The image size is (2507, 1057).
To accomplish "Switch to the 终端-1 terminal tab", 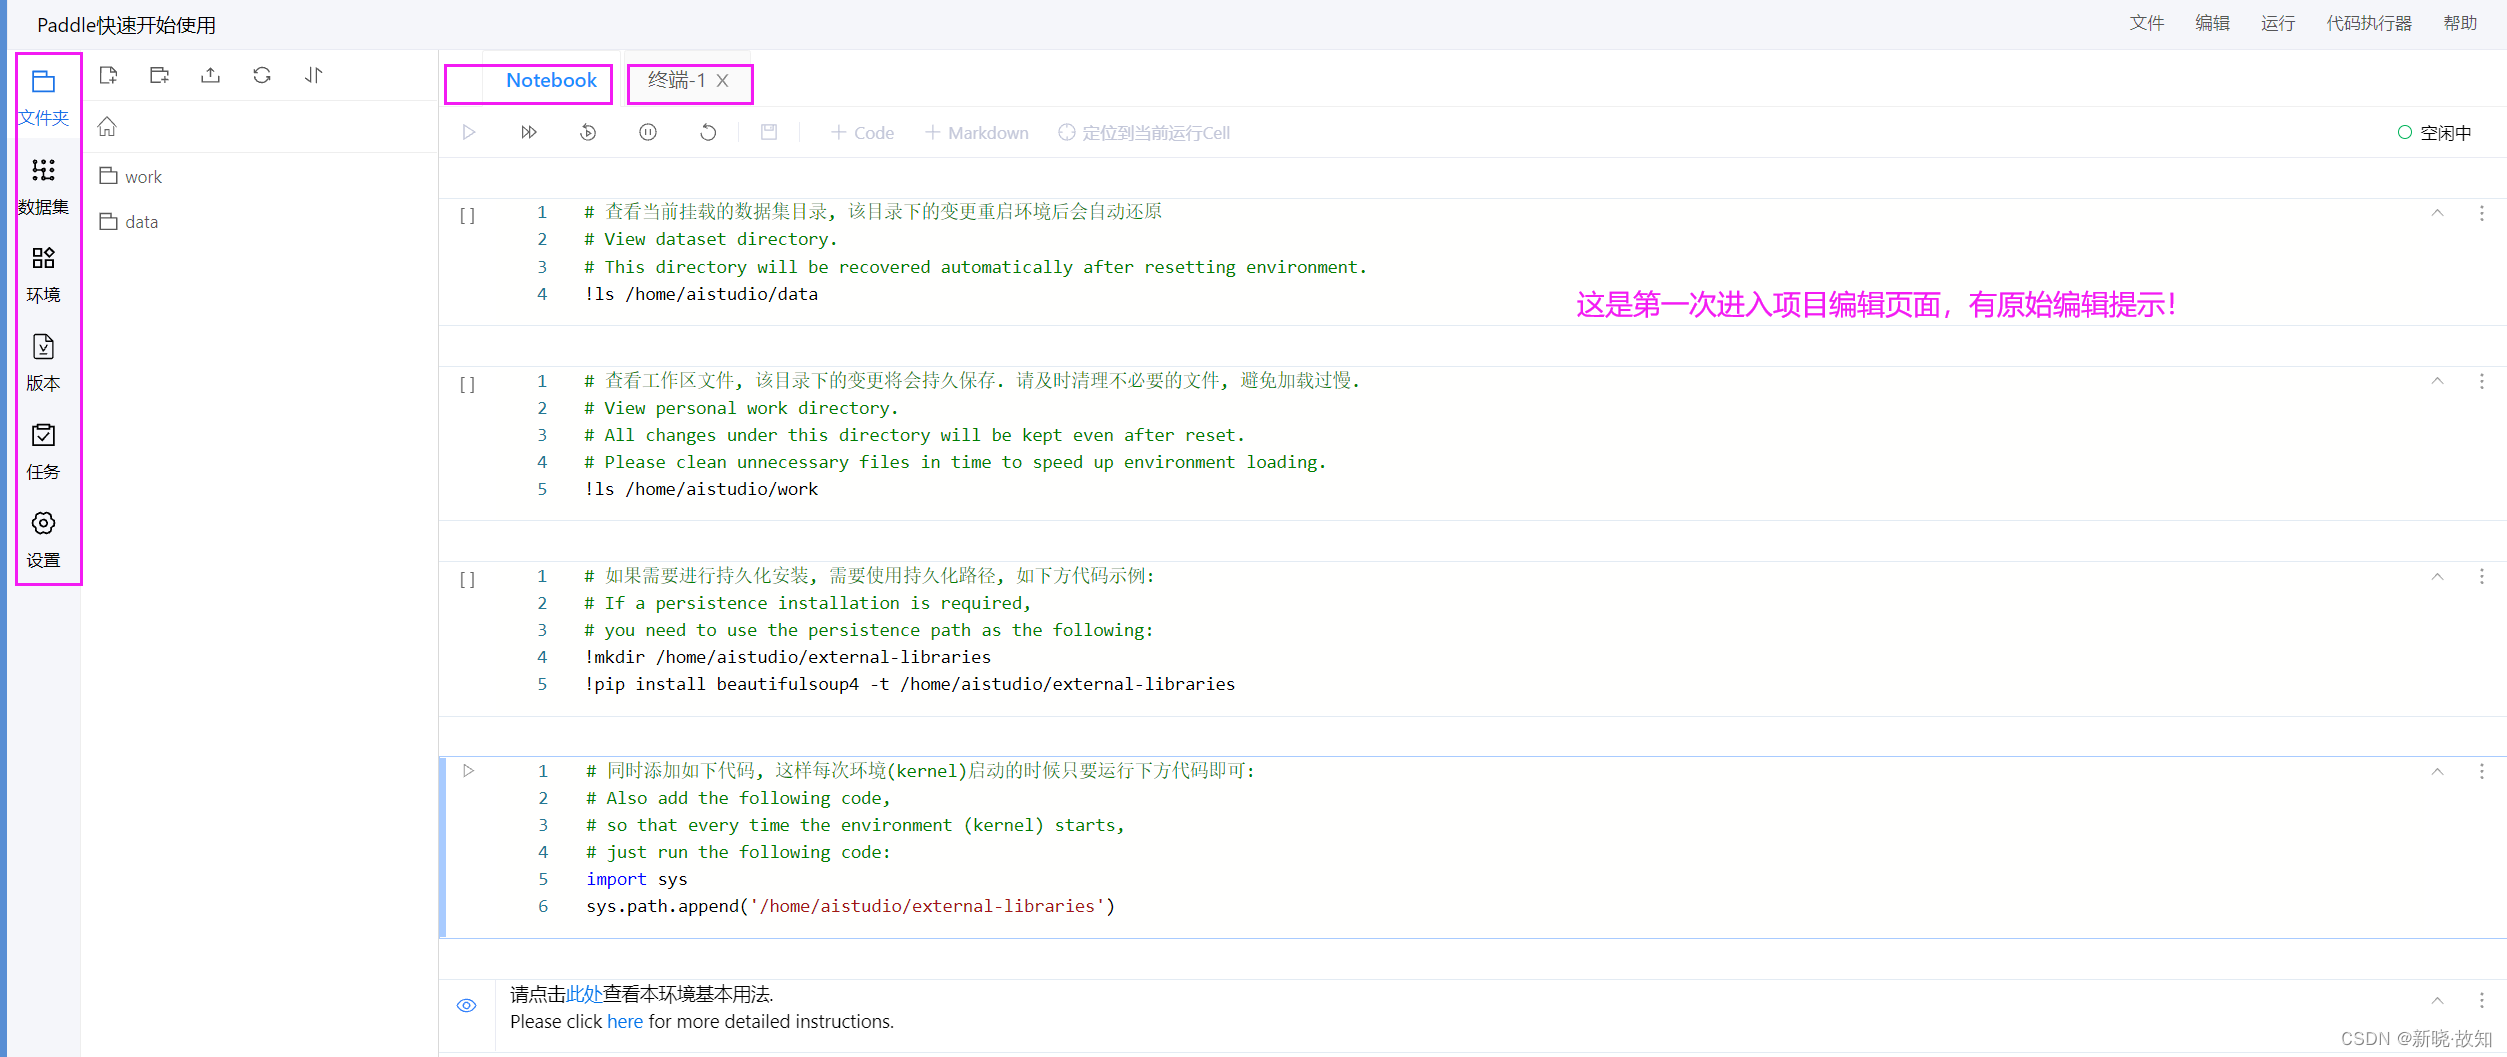I will [676, 80].
